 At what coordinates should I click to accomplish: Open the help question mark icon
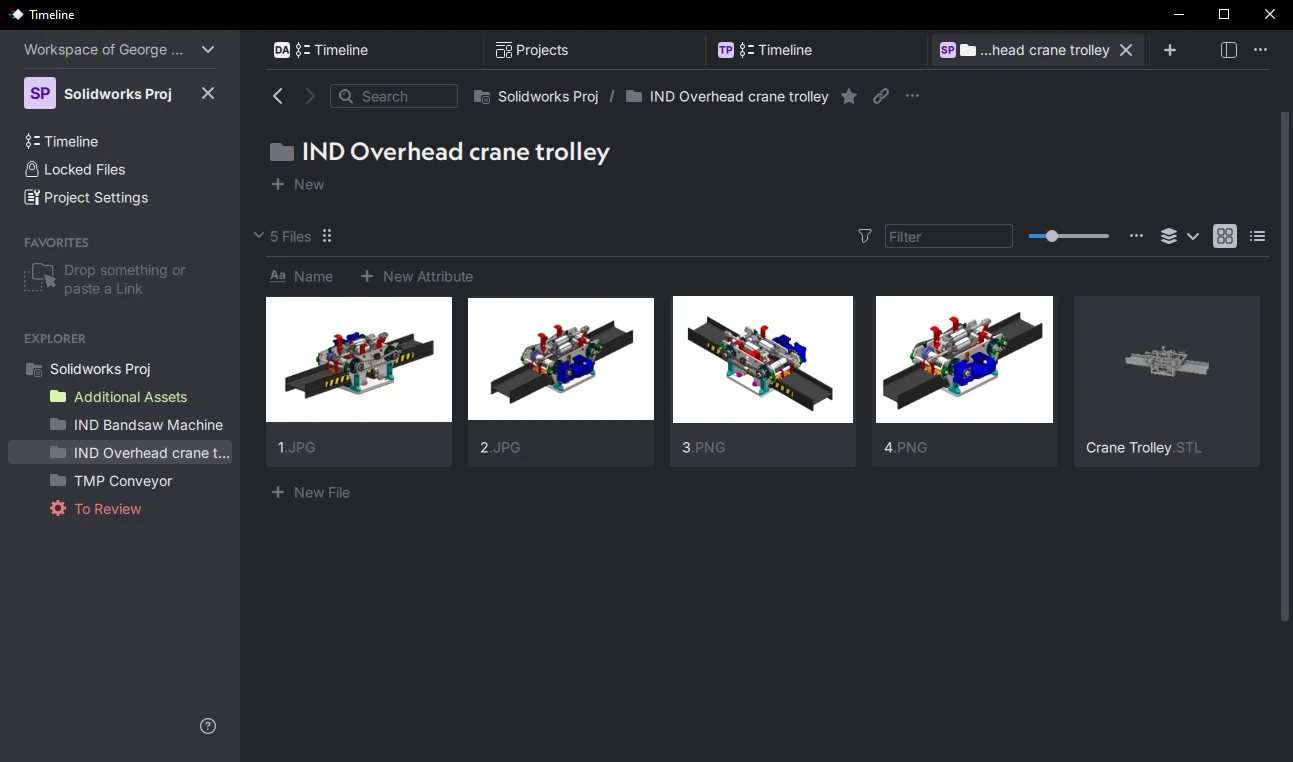(207, 725)
